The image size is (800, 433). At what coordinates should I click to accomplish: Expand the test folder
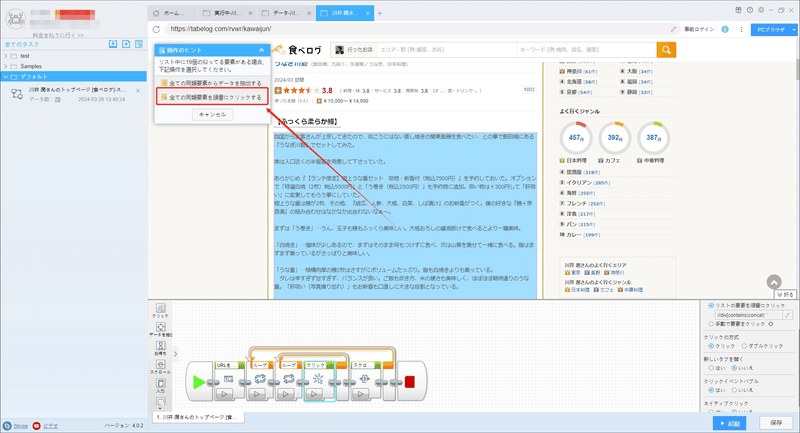point(6,56)
